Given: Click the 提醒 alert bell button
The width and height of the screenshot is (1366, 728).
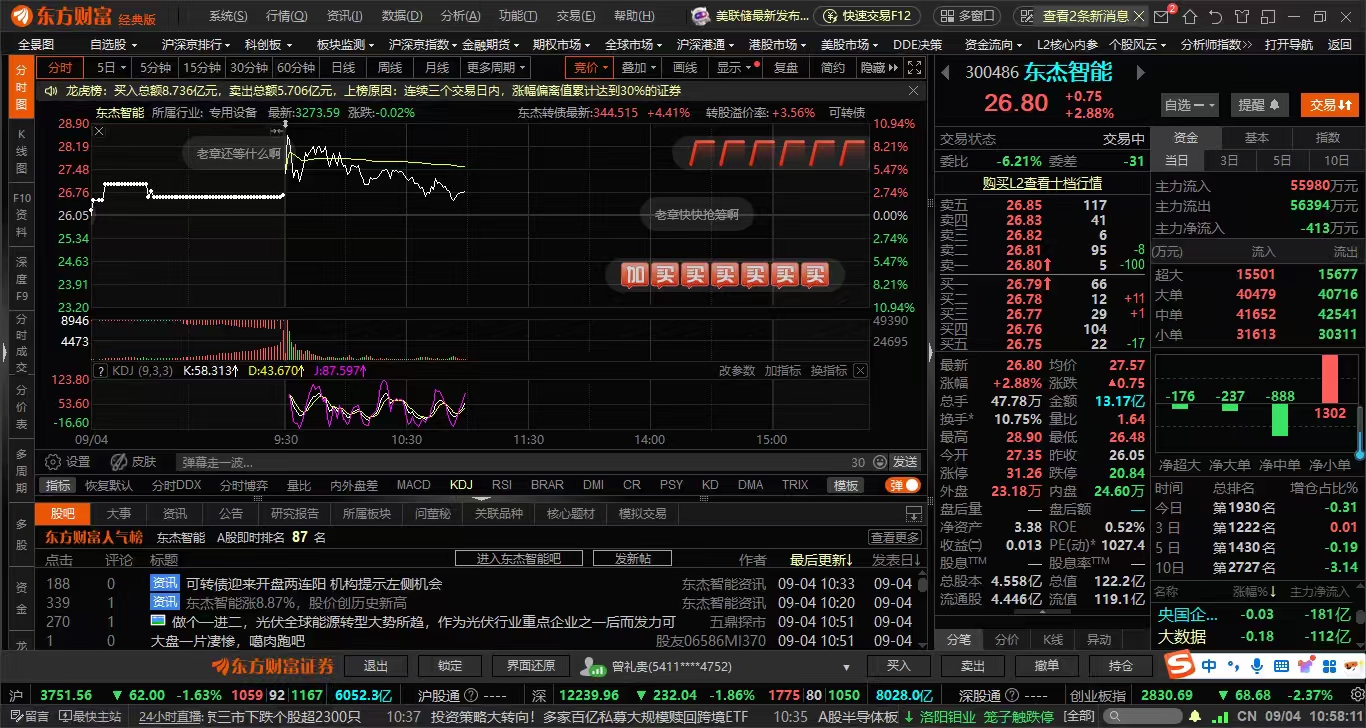Looking at the screenshot, I should pyautogui.click(x=1259, y=105).
